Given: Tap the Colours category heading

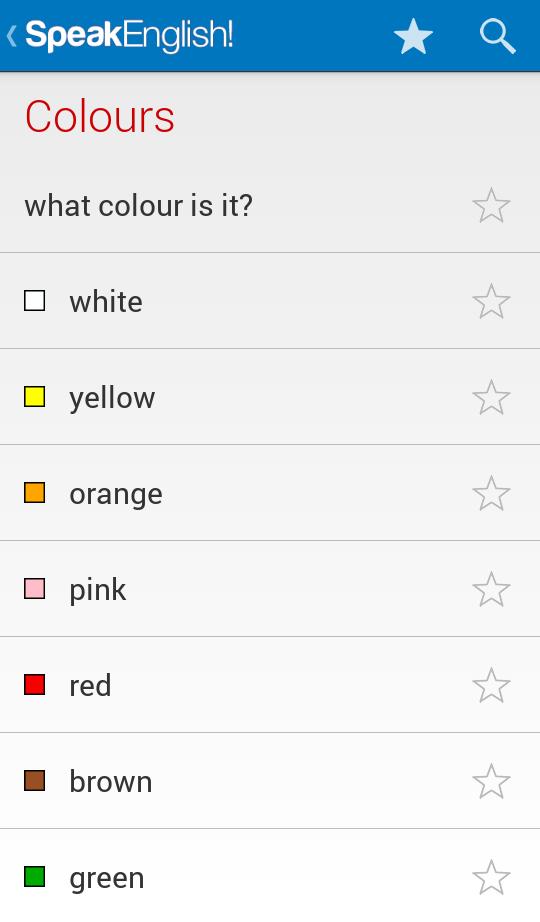Looking at the screenshot, I should tap(99, 116).
